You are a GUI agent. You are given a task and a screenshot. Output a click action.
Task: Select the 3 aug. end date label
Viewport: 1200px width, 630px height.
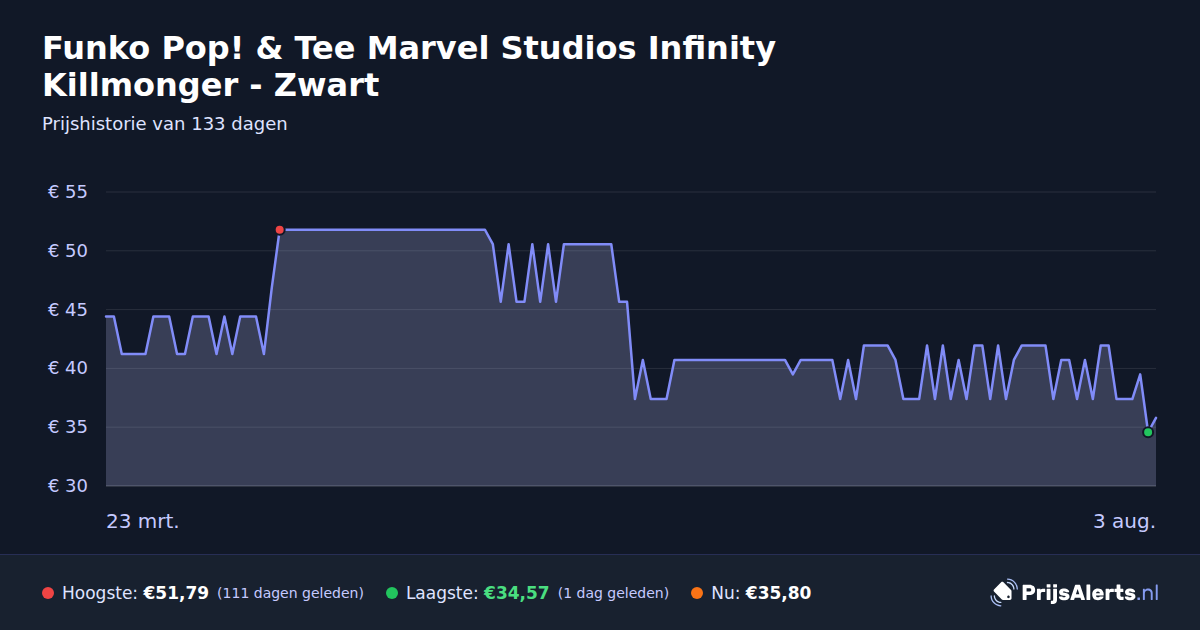coord(1124,521)
